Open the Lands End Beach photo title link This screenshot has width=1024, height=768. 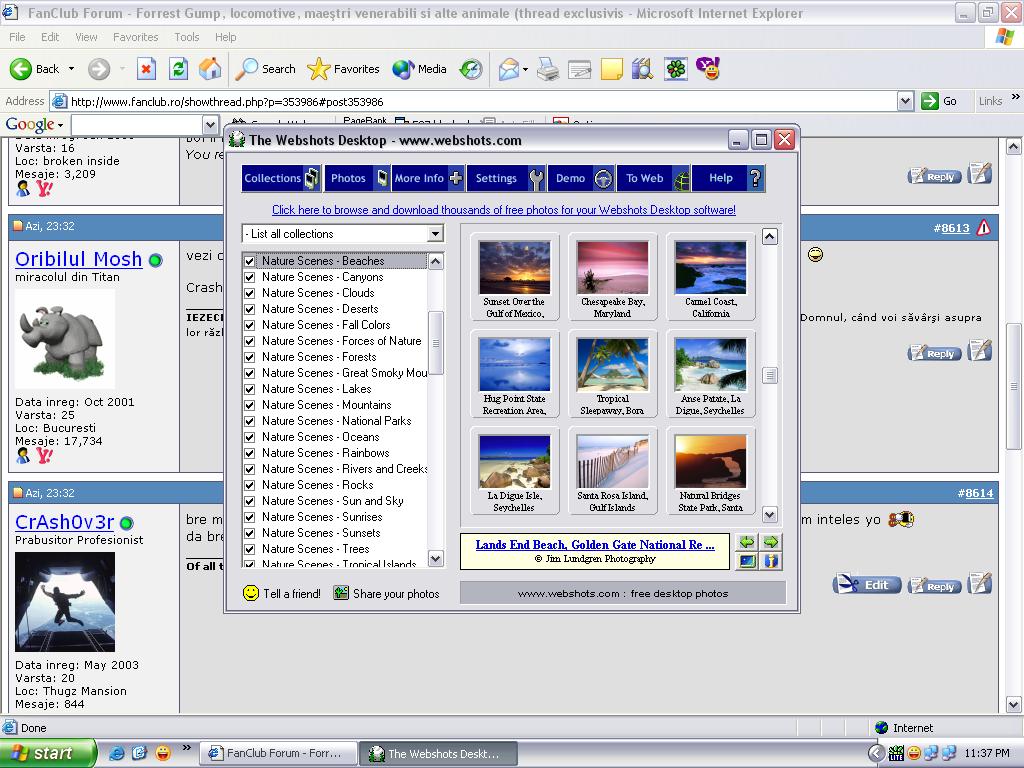(x=594, y=545)
